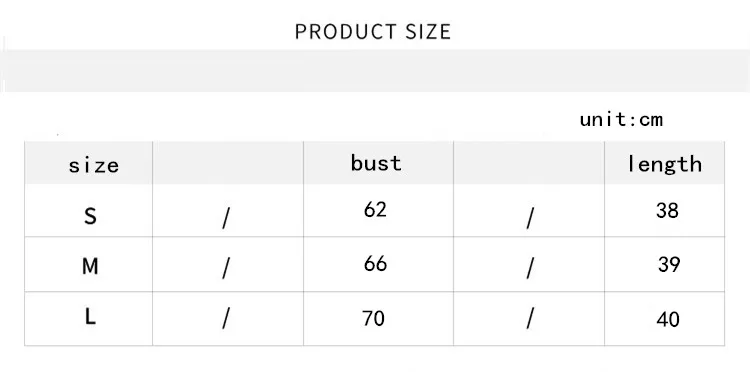Click the bust column header

(376, 163)
